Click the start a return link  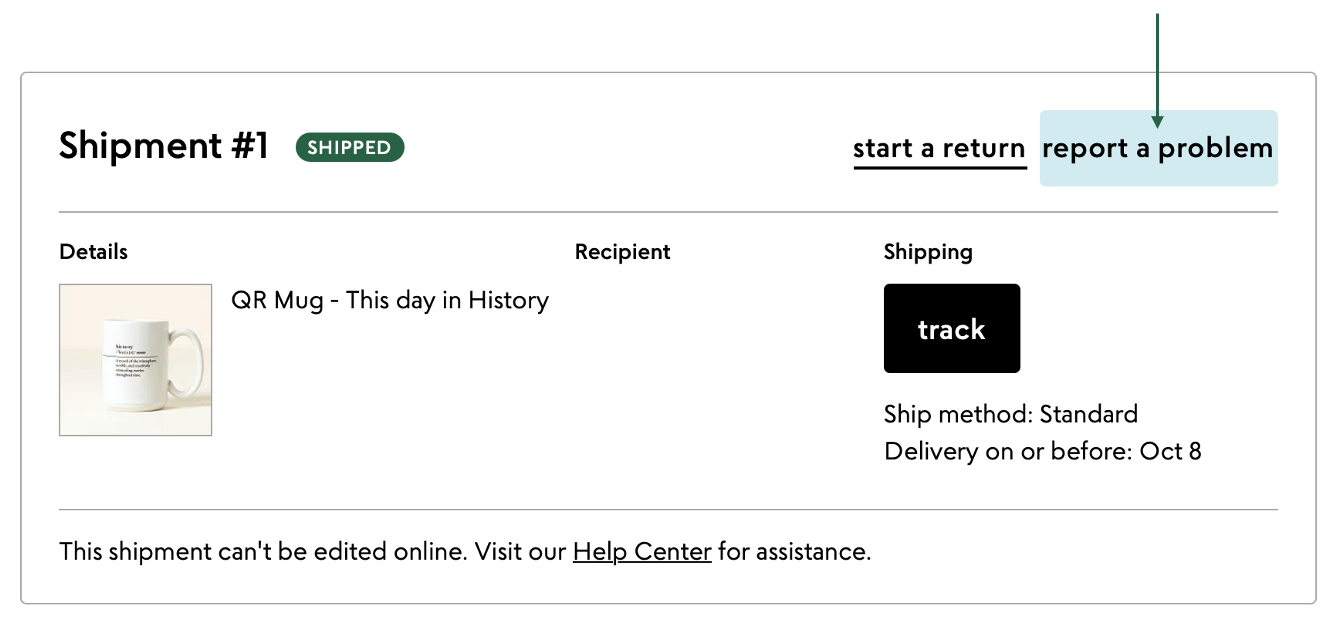click(x=939, y=149)
